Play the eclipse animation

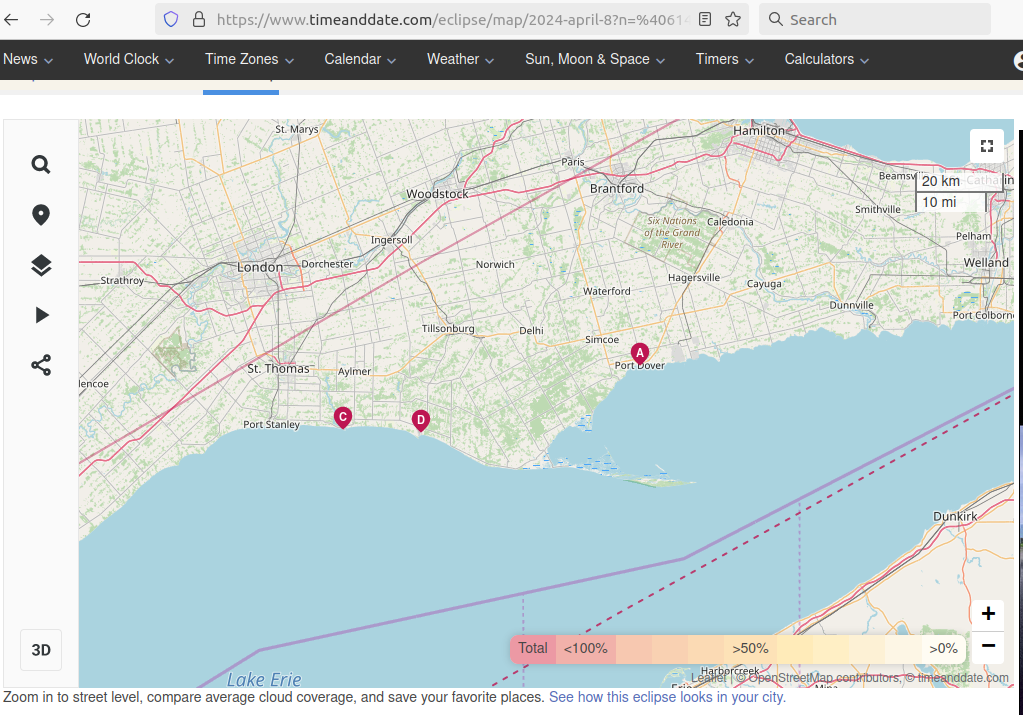tap(41, 315)
